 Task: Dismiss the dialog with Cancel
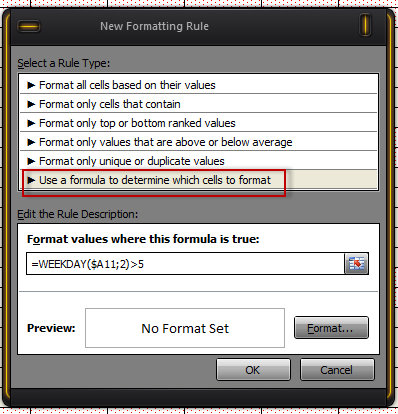tap(337, 370)
